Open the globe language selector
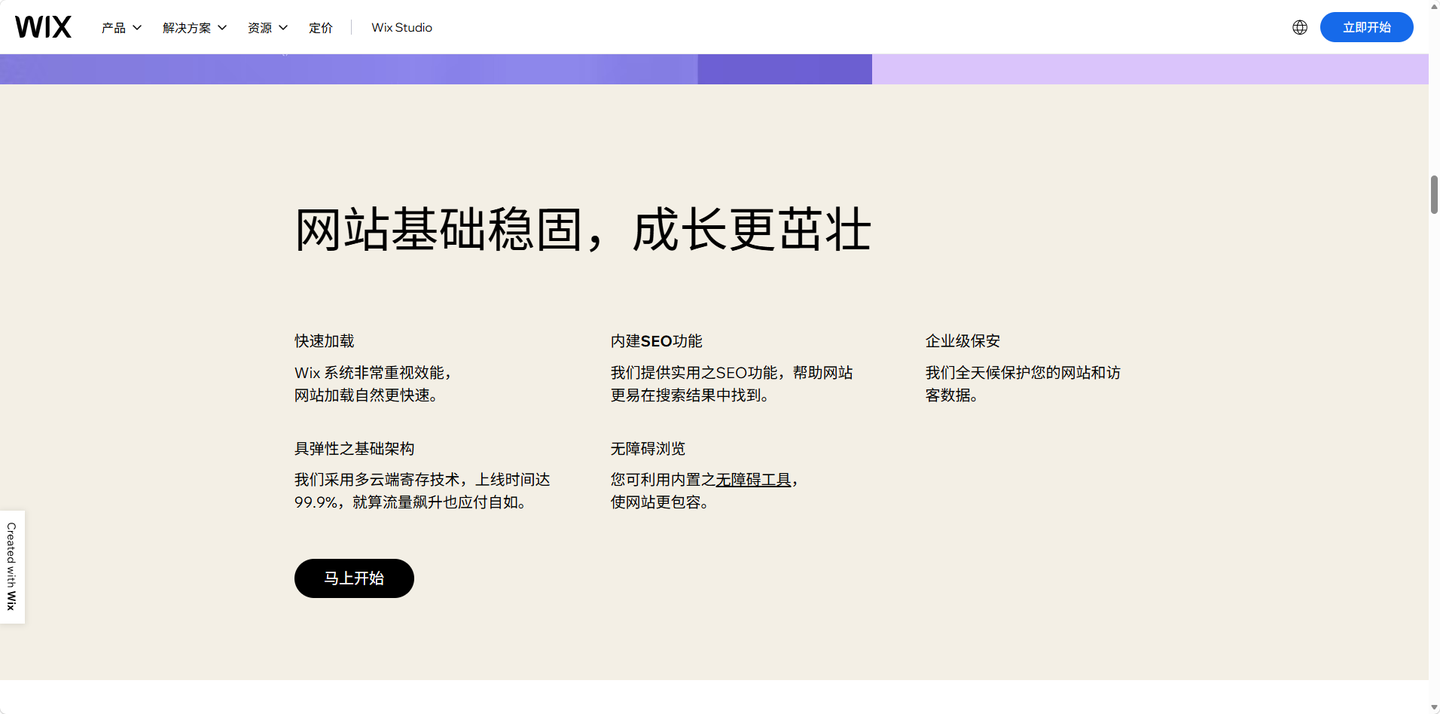The image size is (1440, 714). pos(1299,27)
